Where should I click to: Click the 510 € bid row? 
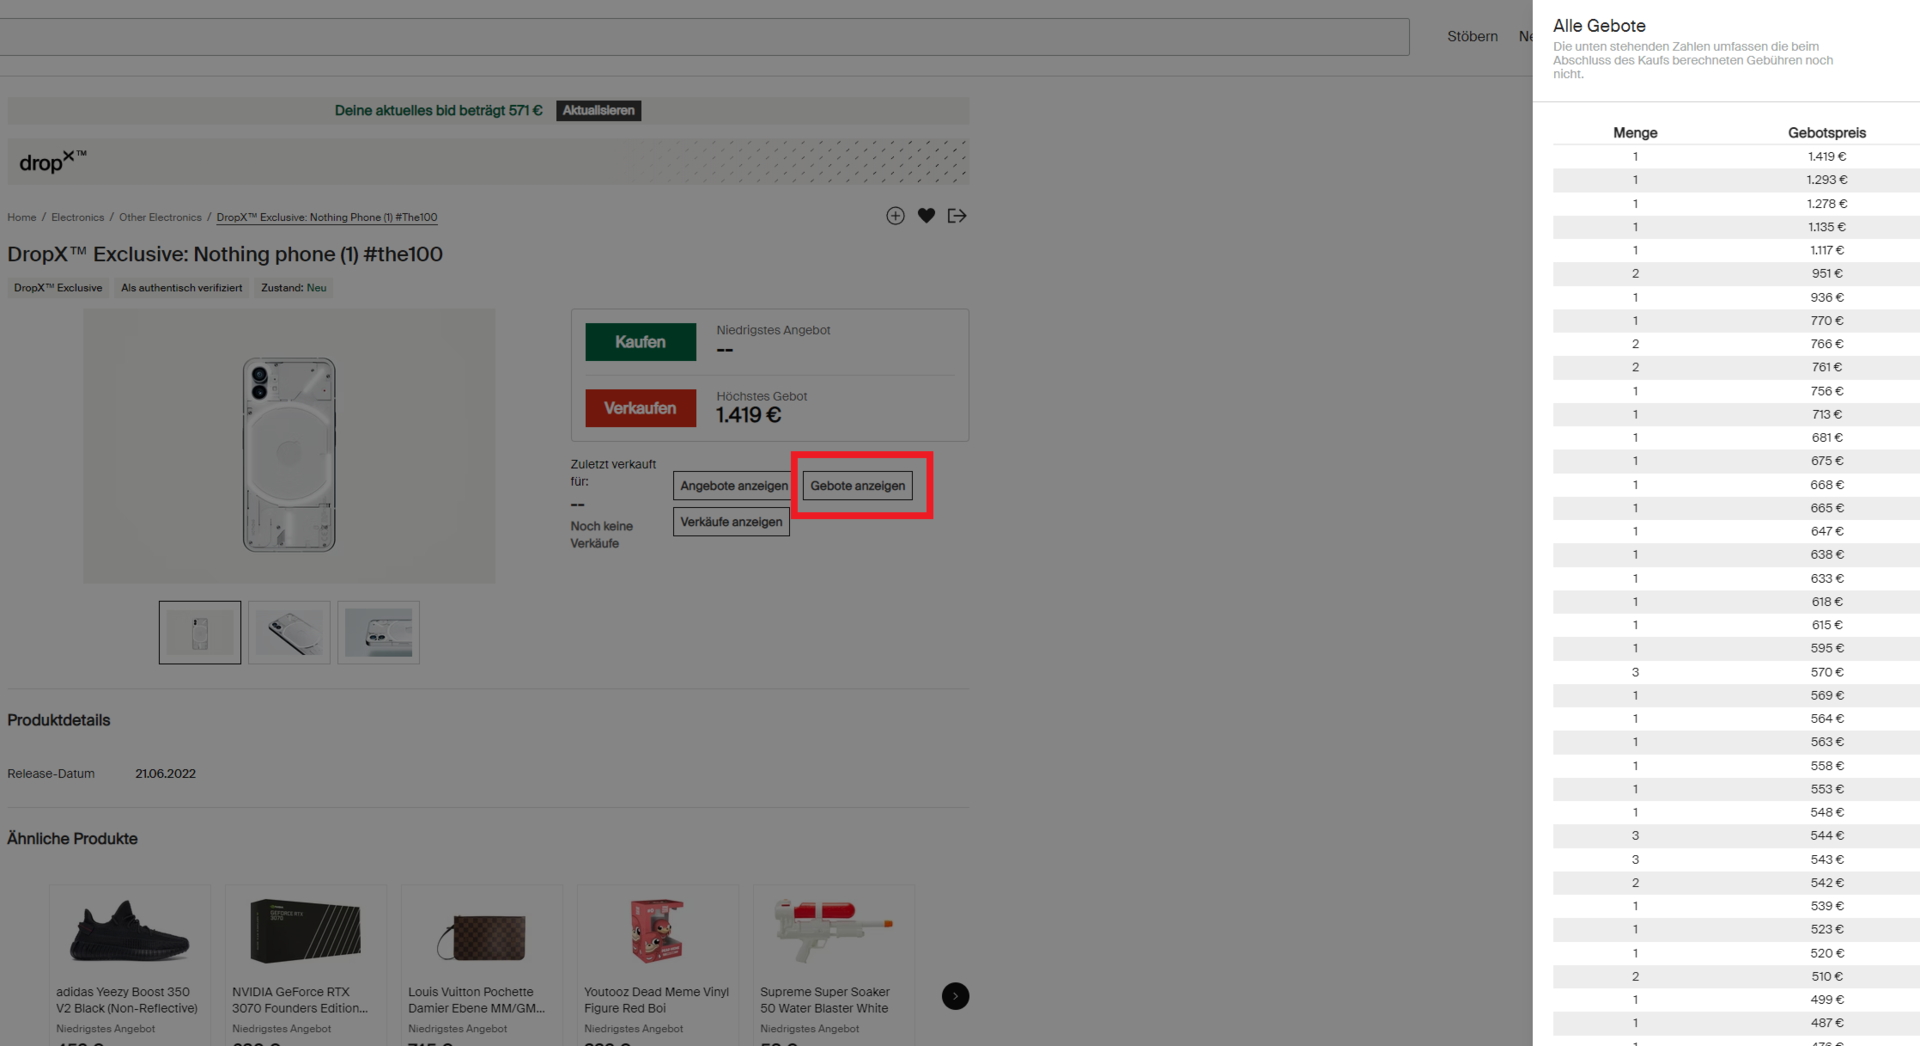pyautogui.click(x=1736, y=976)
